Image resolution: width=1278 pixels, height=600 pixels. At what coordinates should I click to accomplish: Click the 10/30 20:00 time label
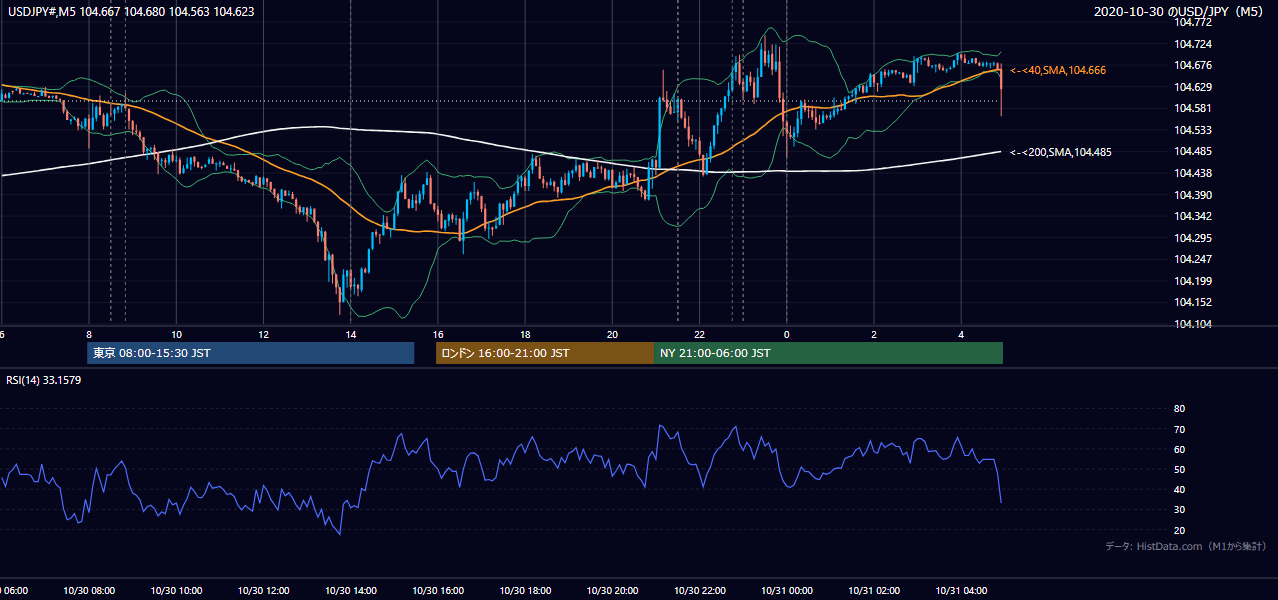tap(612, 591)
